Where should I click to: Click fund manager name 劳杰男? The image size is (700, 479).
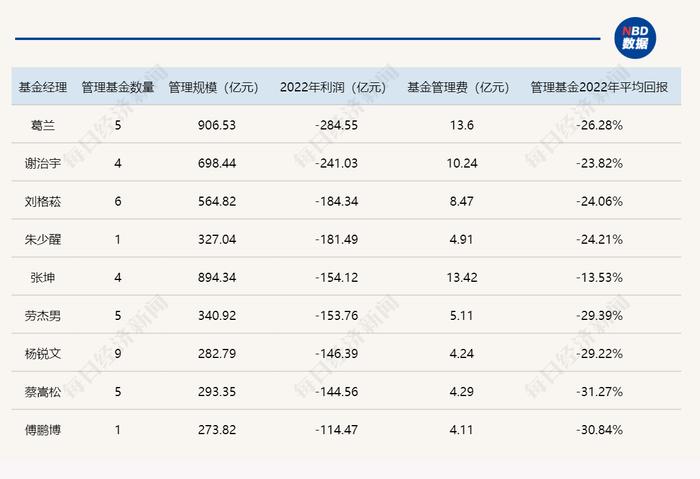43,316
